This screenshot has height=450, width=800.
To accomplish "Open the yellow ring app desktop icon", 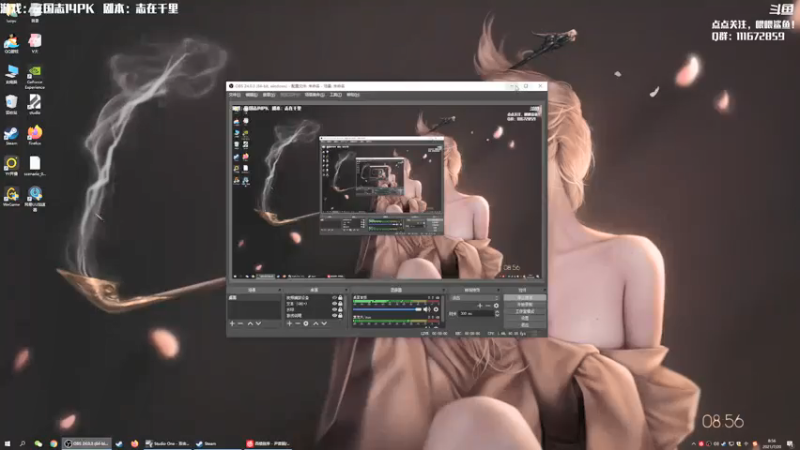I will coord(11,166).
